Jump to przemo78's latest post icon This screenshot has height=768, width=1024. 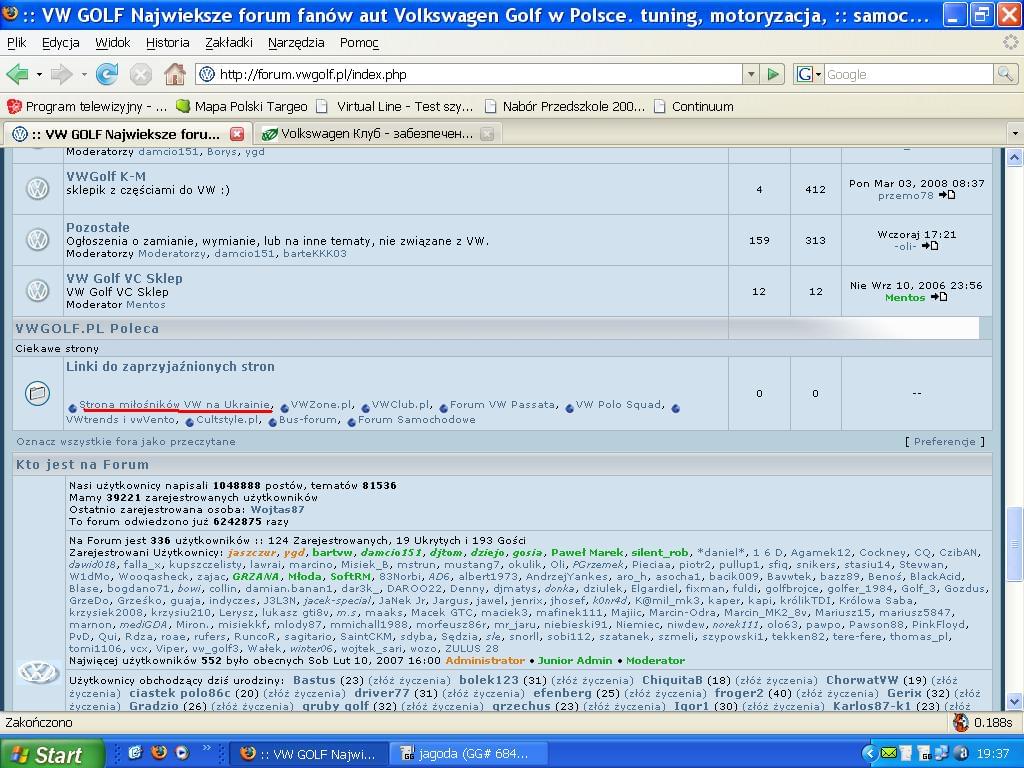tap(947, 195)
